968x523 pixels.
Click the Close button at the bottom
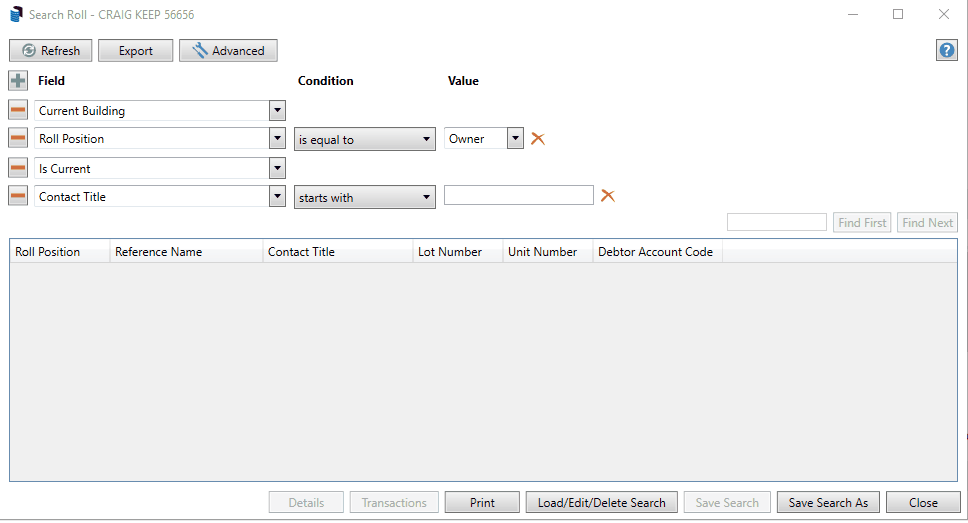[x=923, y=502]
